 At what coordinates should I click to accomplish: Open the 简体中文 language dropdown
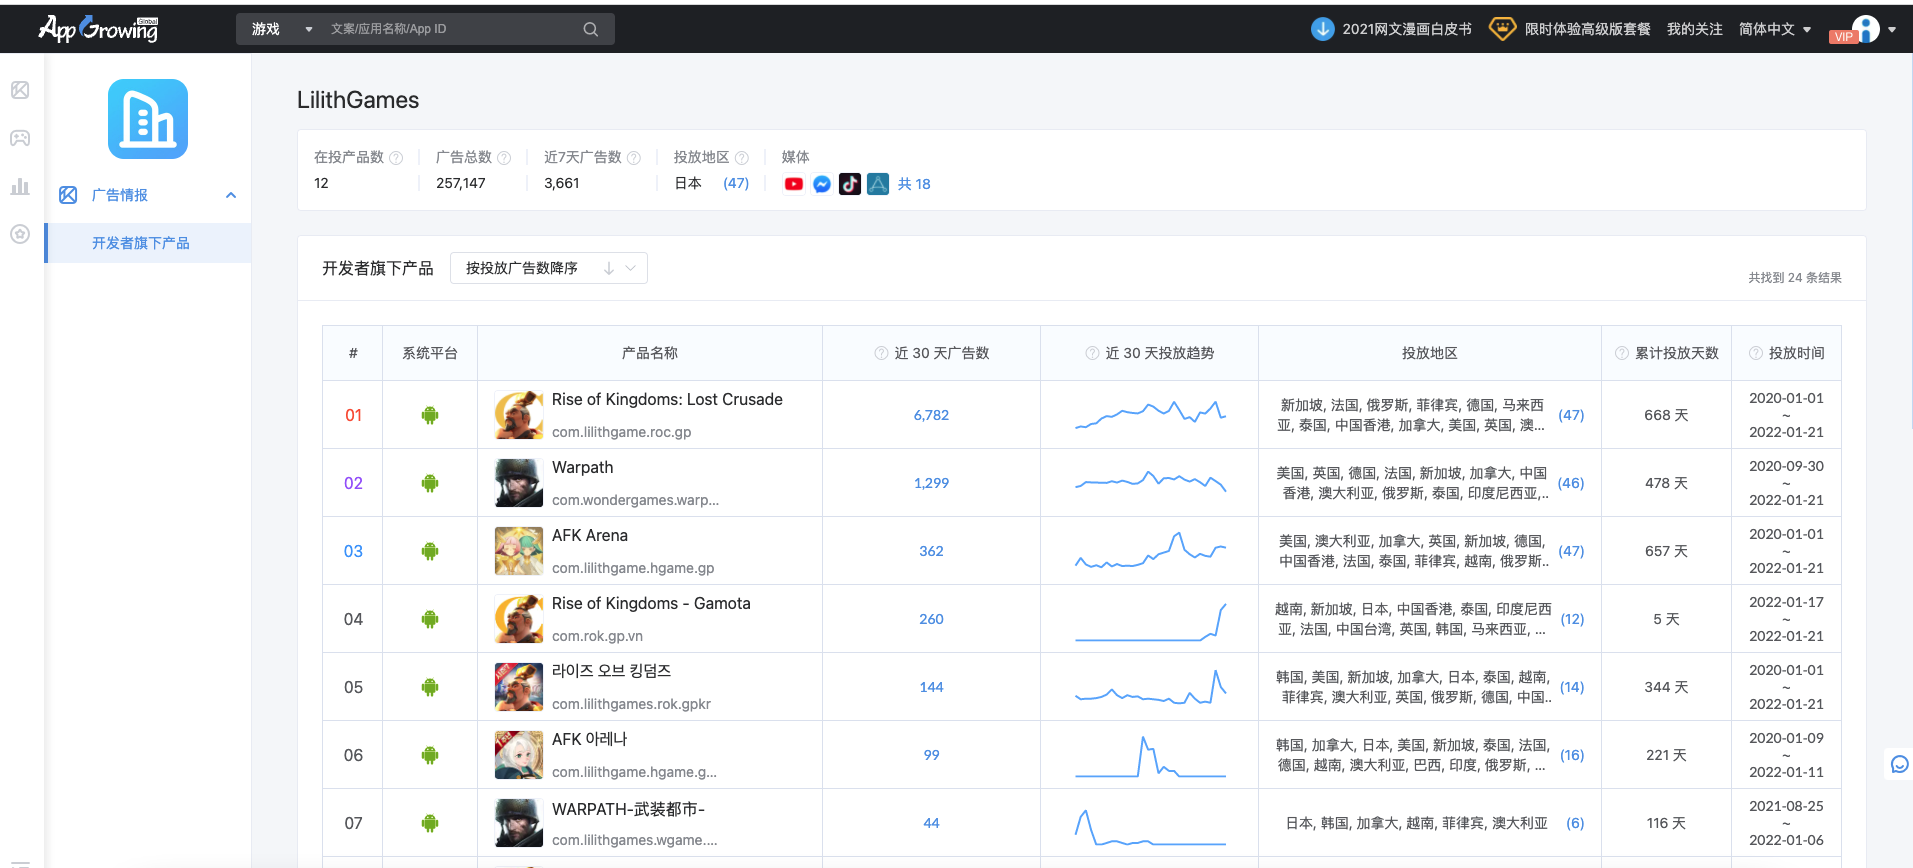coord(1775,29)
